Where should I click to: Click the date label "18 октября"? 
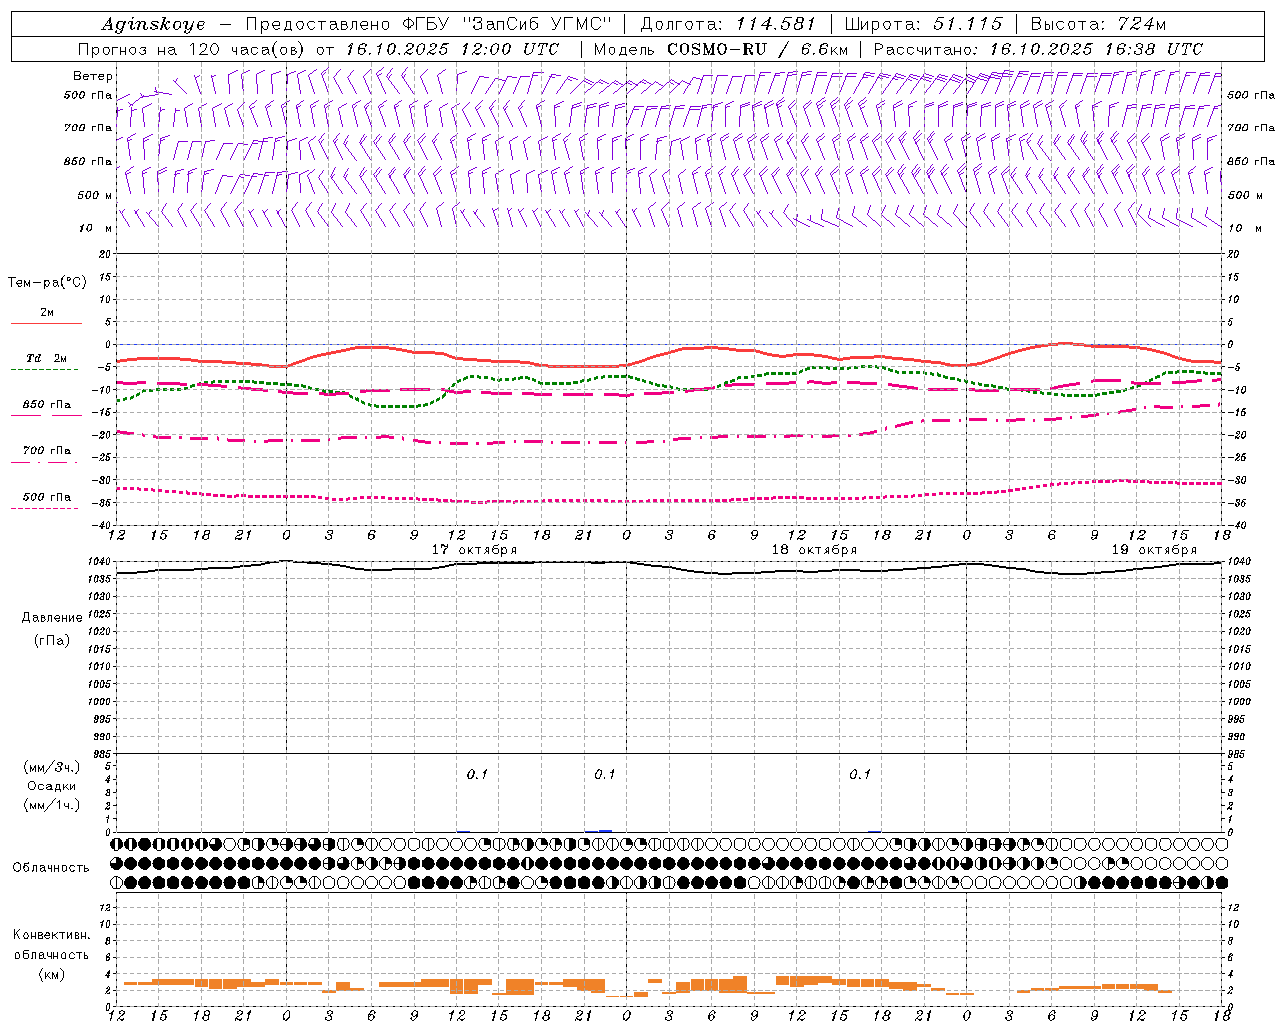[814, 550]
